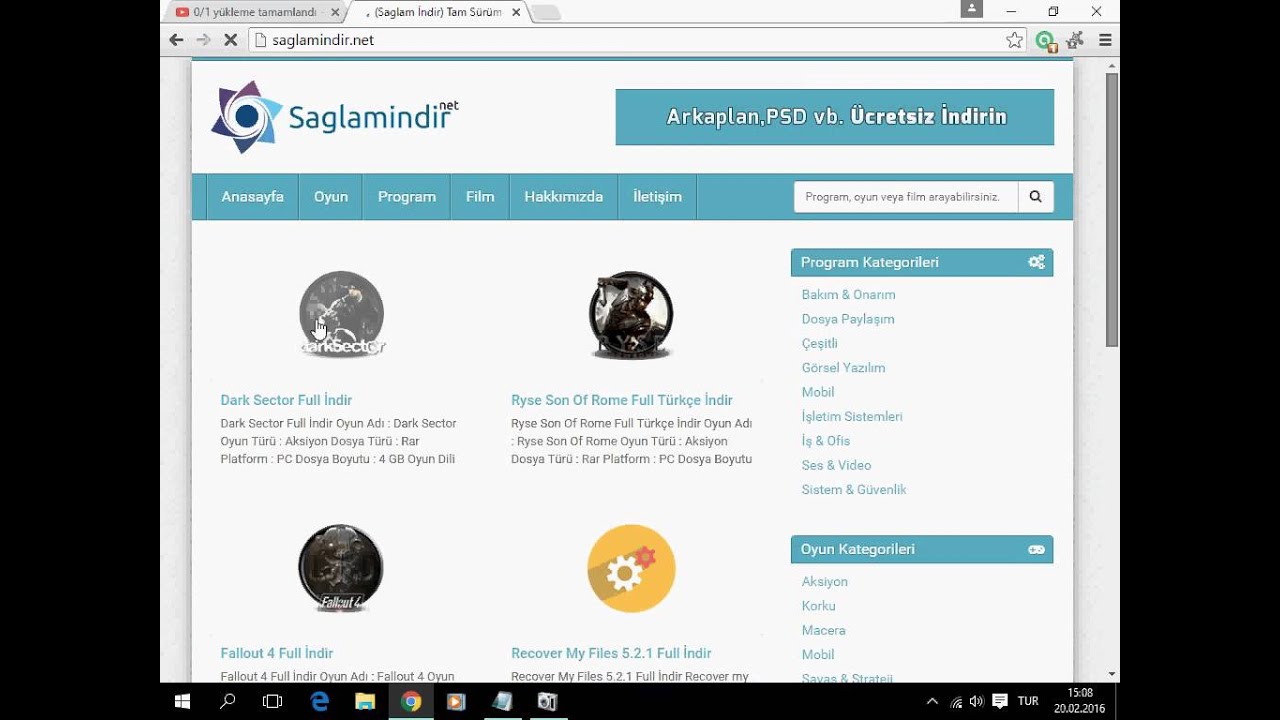1280x720 pixels.
Task: Open Dosya Paylaşım category
Action: 848,319
